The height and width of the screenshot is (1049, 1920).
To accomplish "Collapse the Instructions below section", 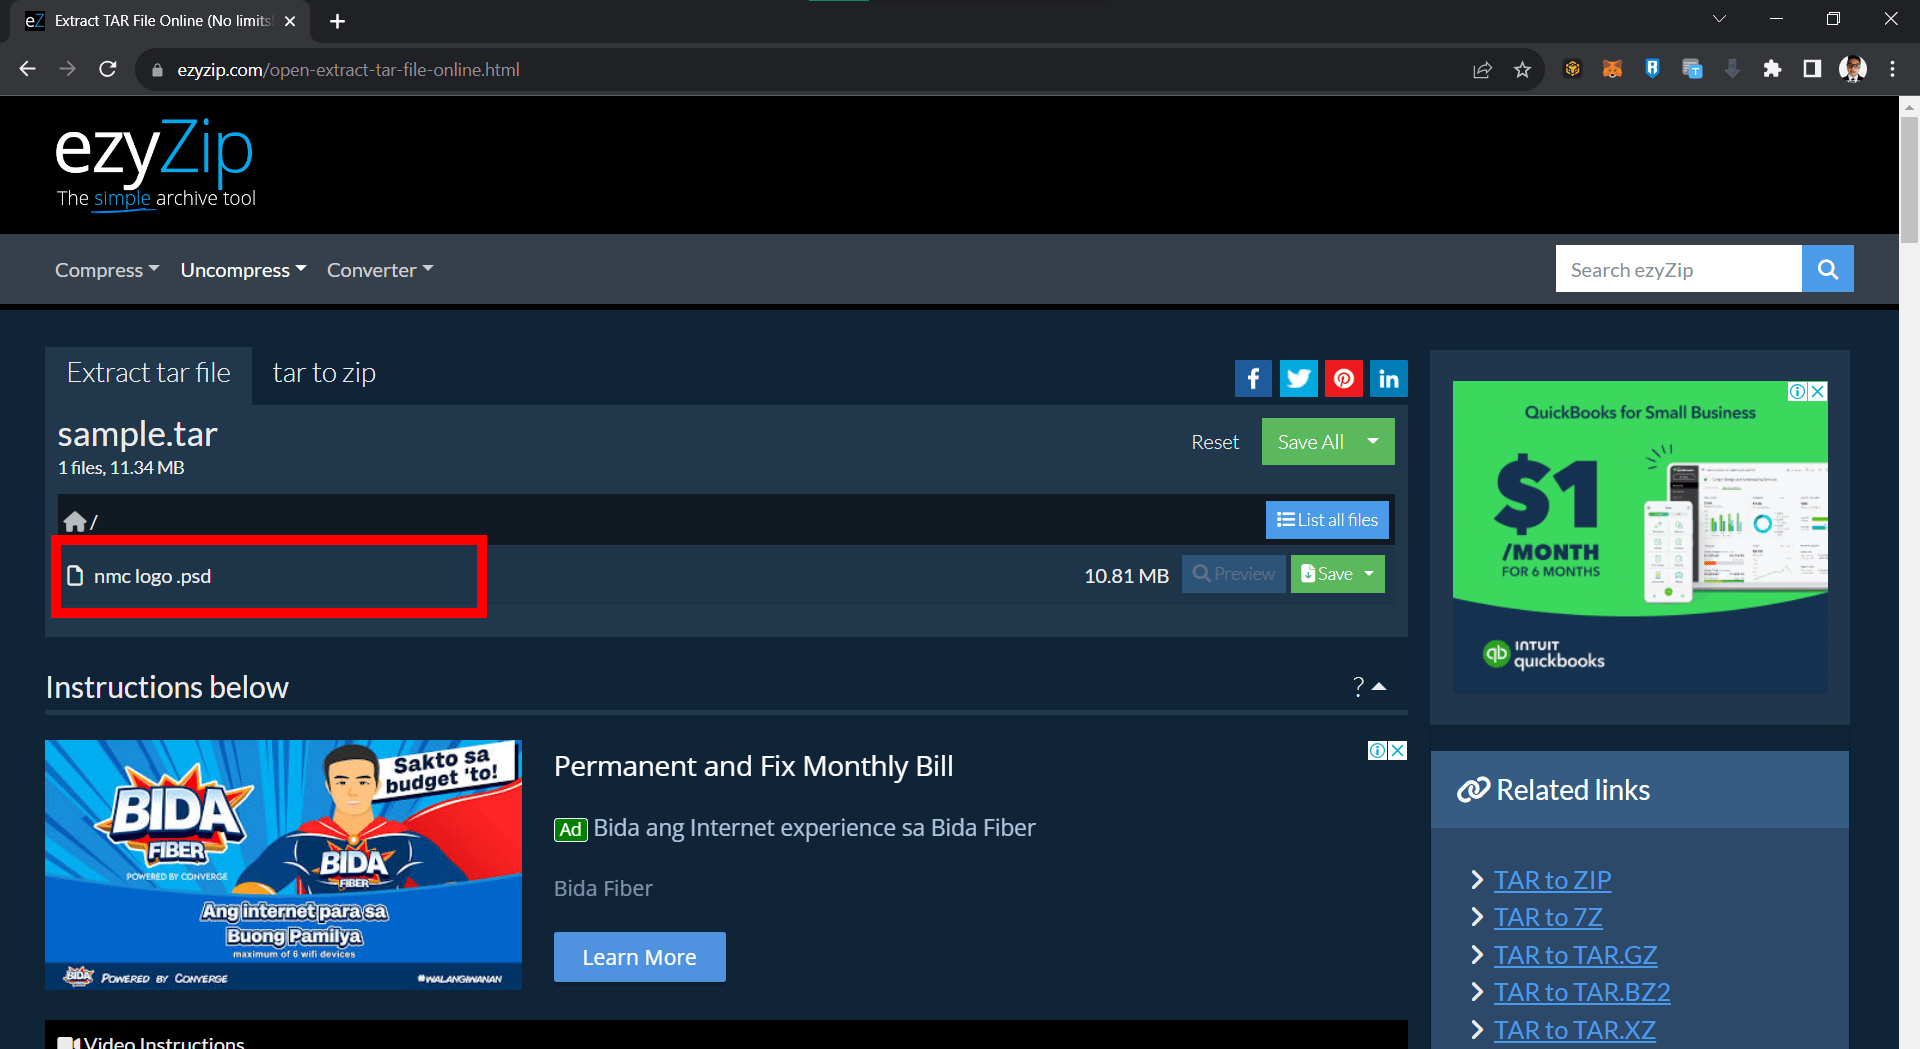I will coord(1380,686).
